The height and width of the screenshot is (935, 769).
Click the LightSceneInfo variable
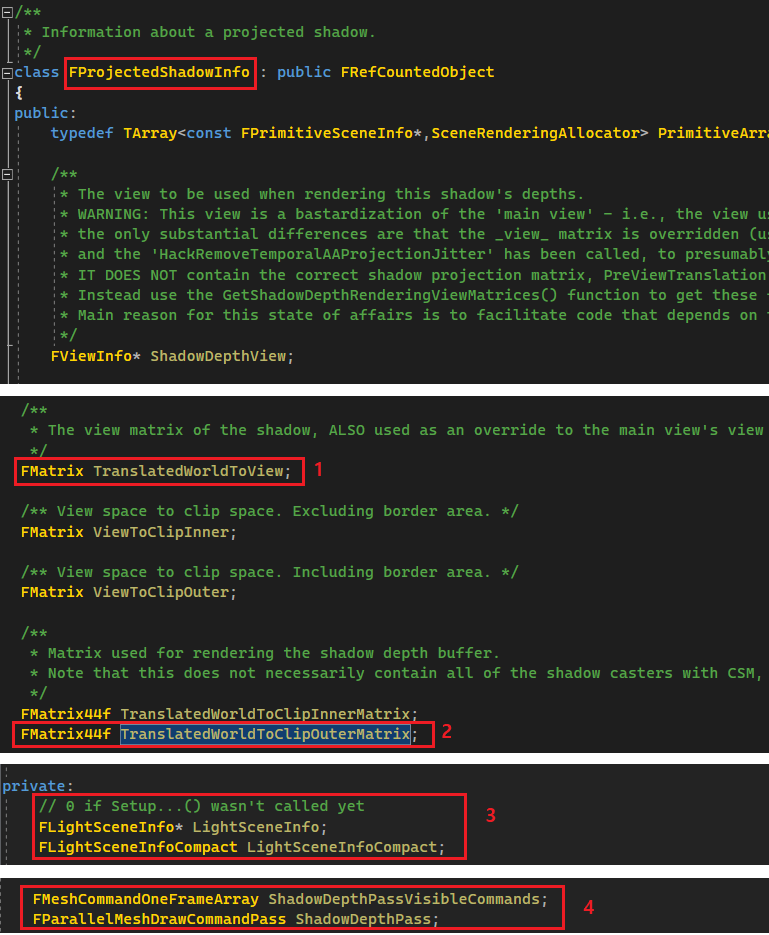[256, 827]
